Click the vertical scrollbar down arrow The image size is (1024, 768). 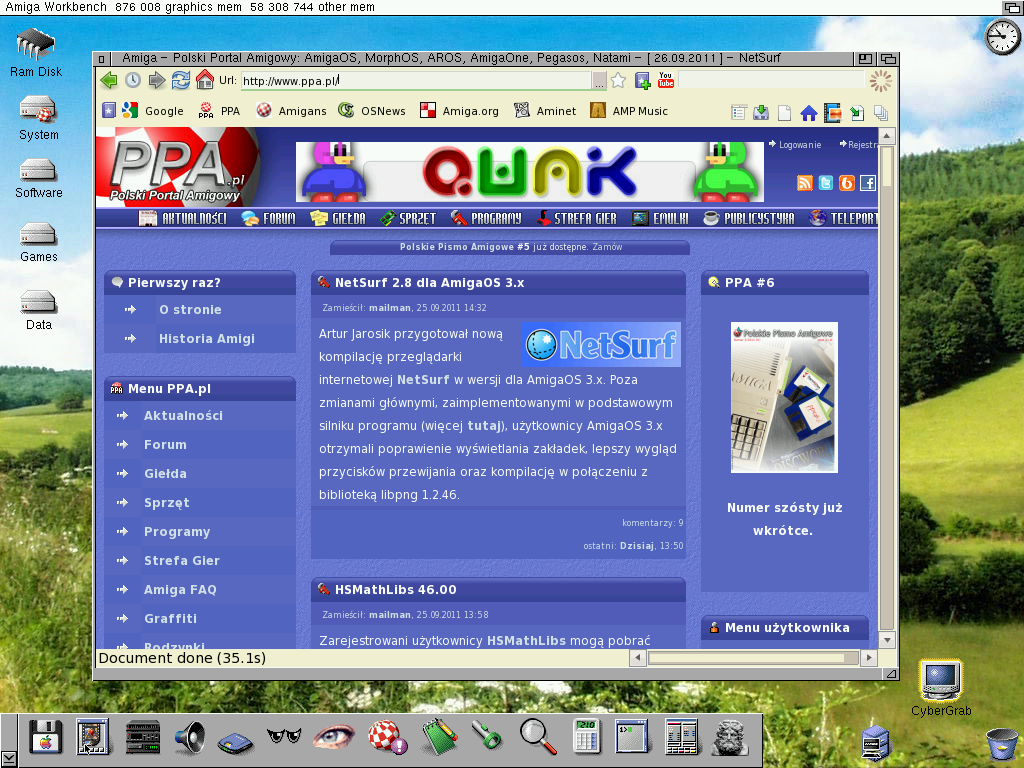886,641
